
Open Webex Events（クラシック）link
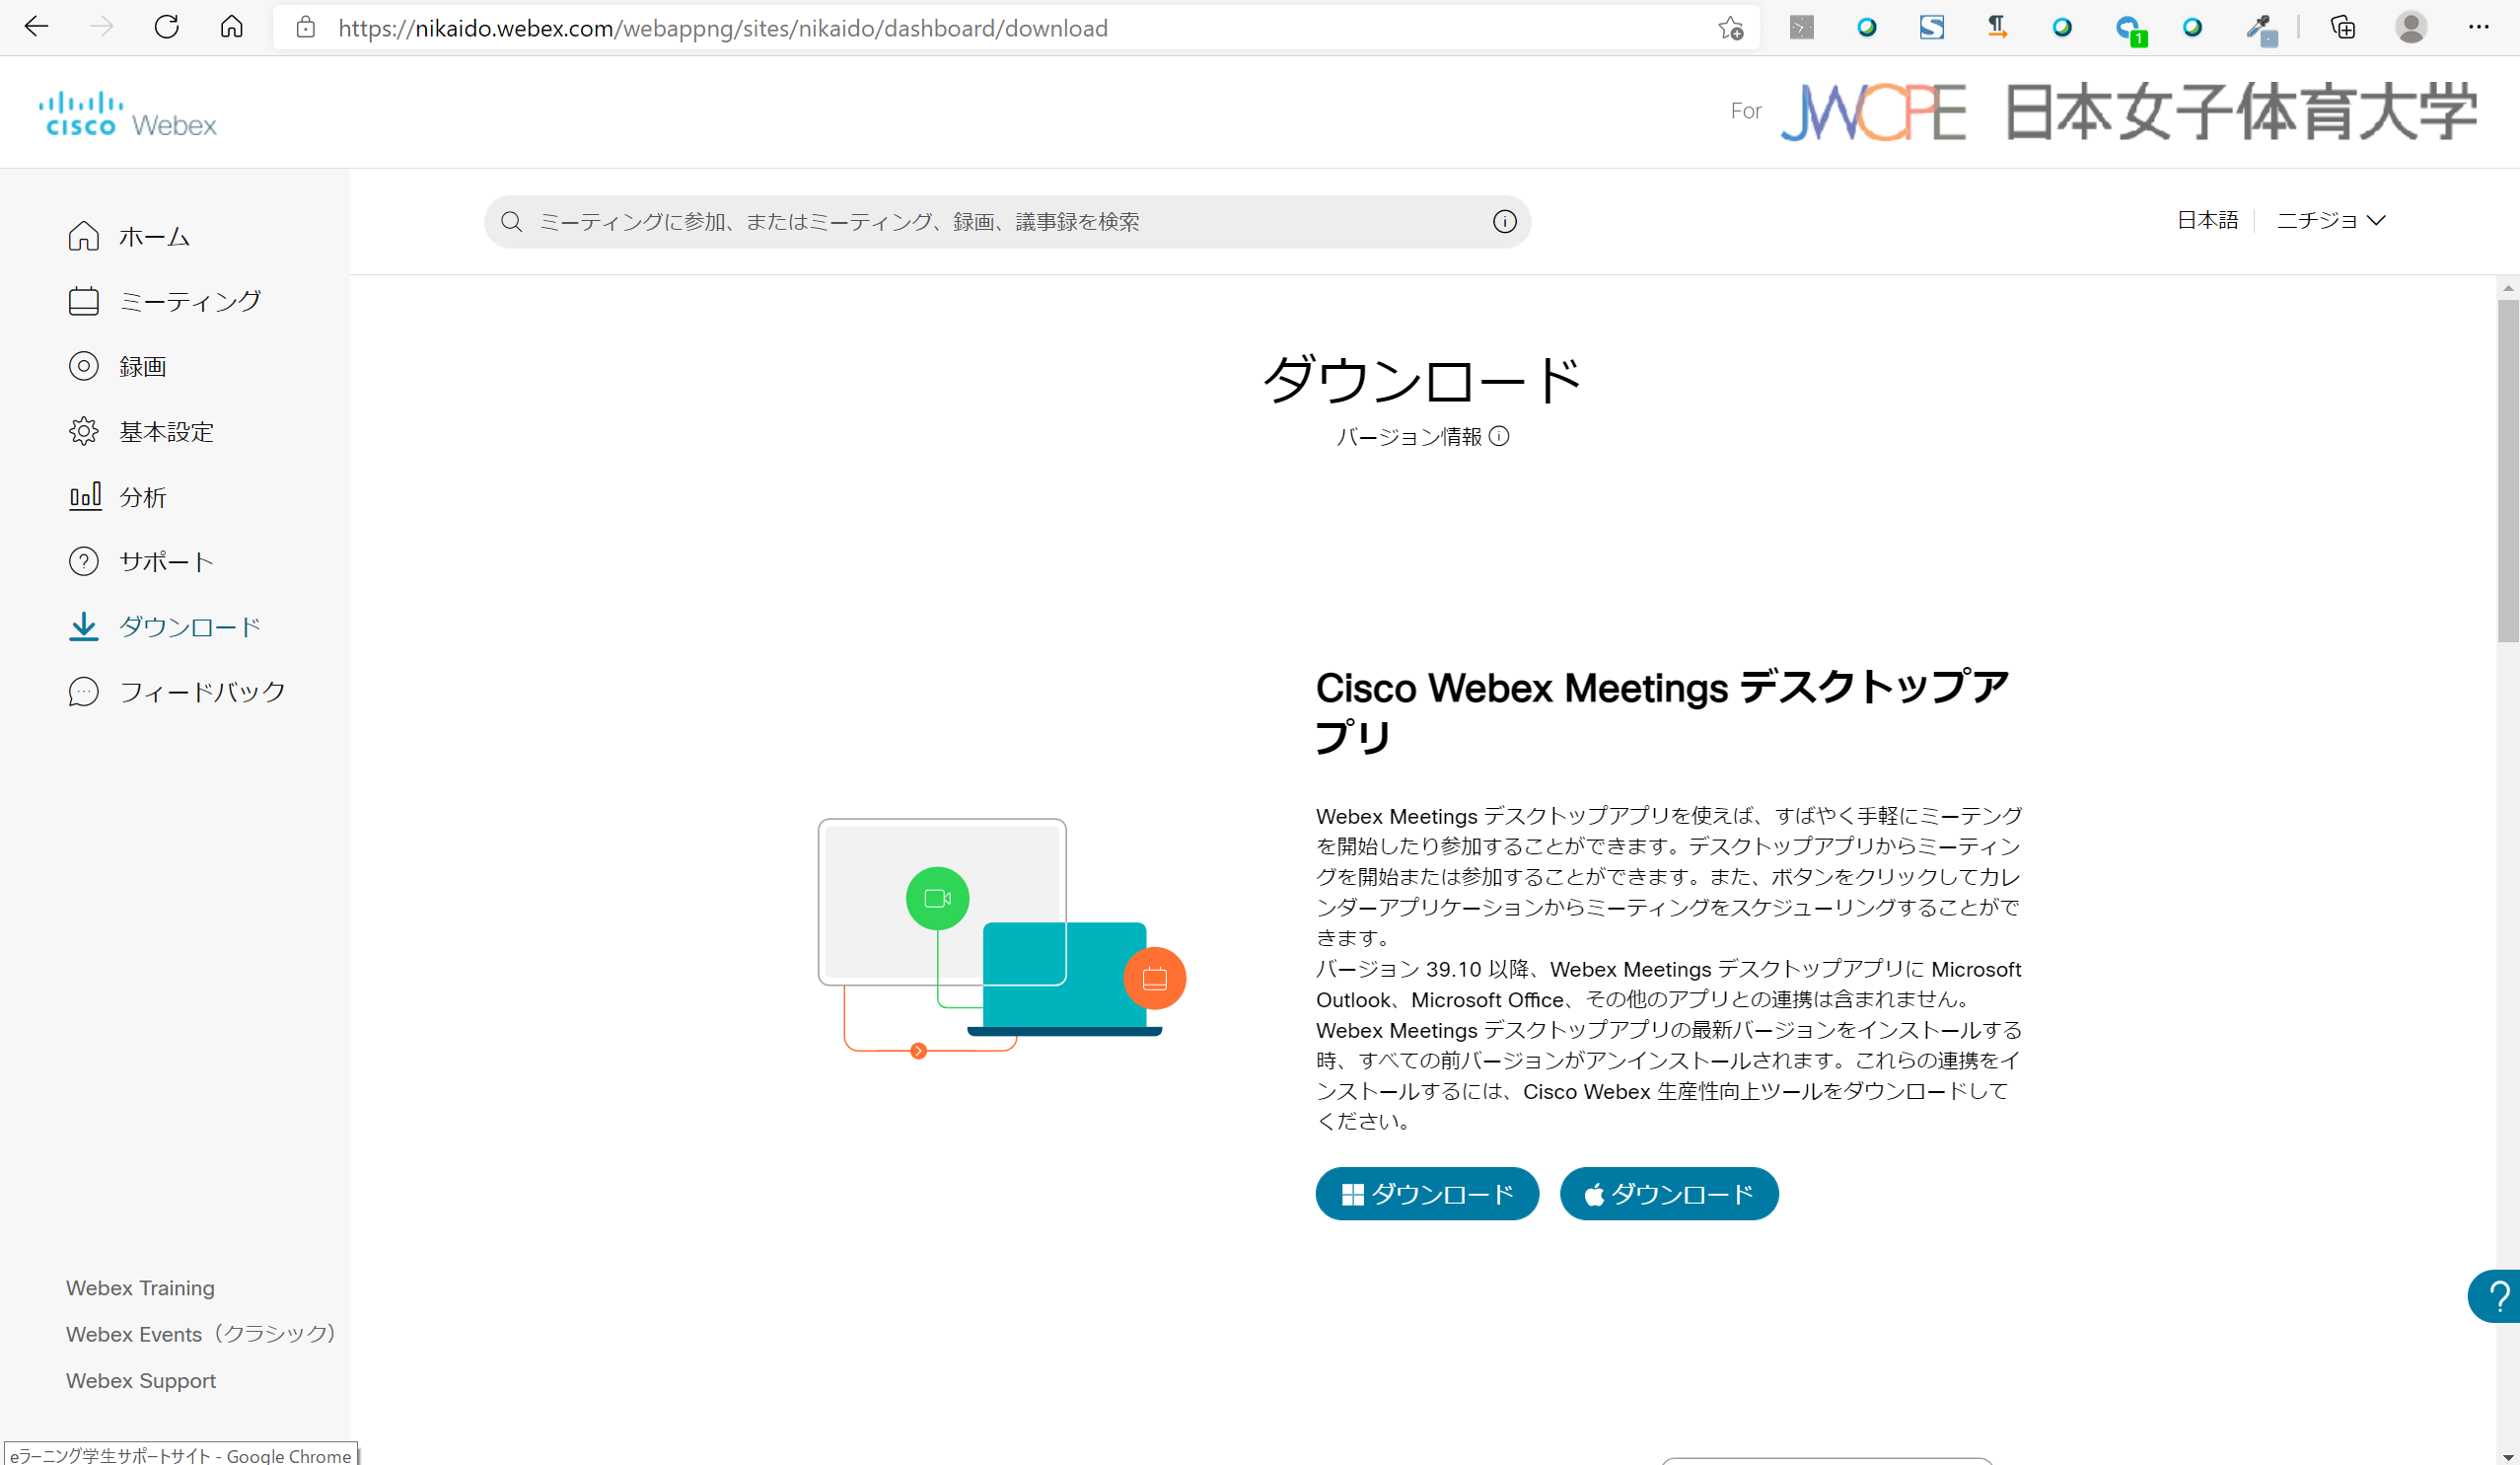pyautogui.click(x=201, y=1333)
